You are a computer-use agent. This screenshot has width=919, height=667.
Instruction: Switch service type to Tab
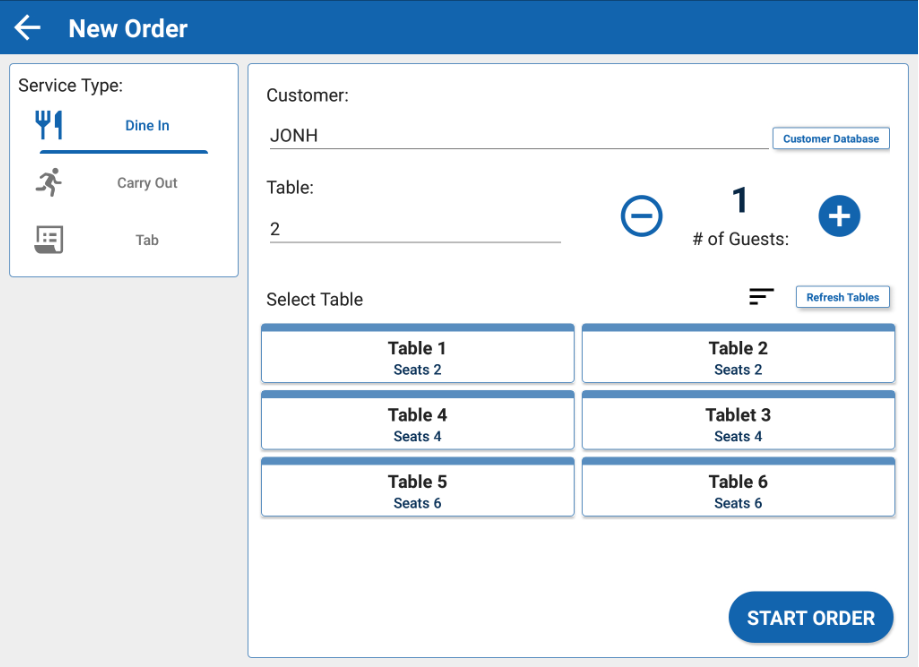coord(147,240)
